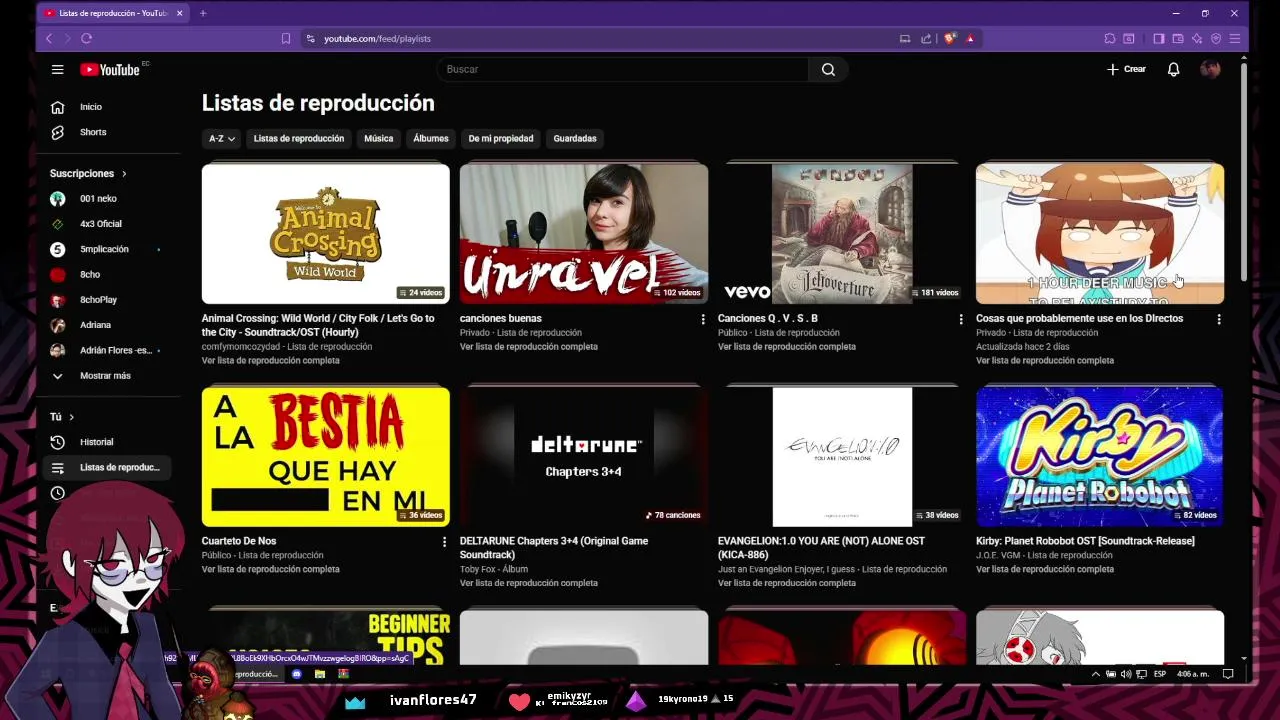Open options menu for canciones buenas playlist
This screenshot has height=720, width=1280.
(x=703, y=319)
